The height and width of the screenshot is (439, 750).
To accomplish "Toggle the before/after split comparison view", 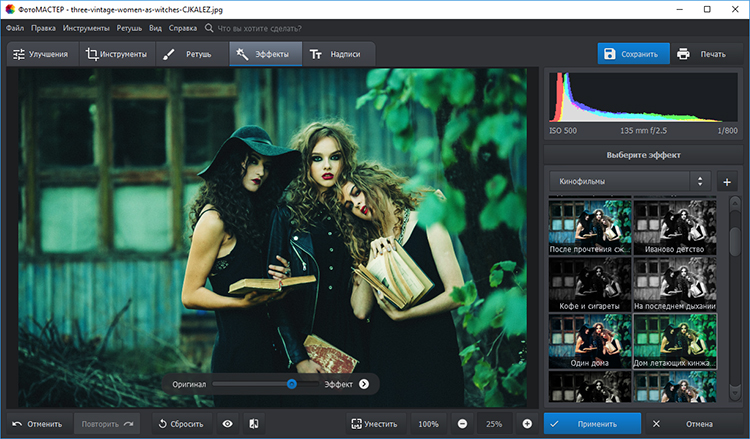I will [254, 424].
